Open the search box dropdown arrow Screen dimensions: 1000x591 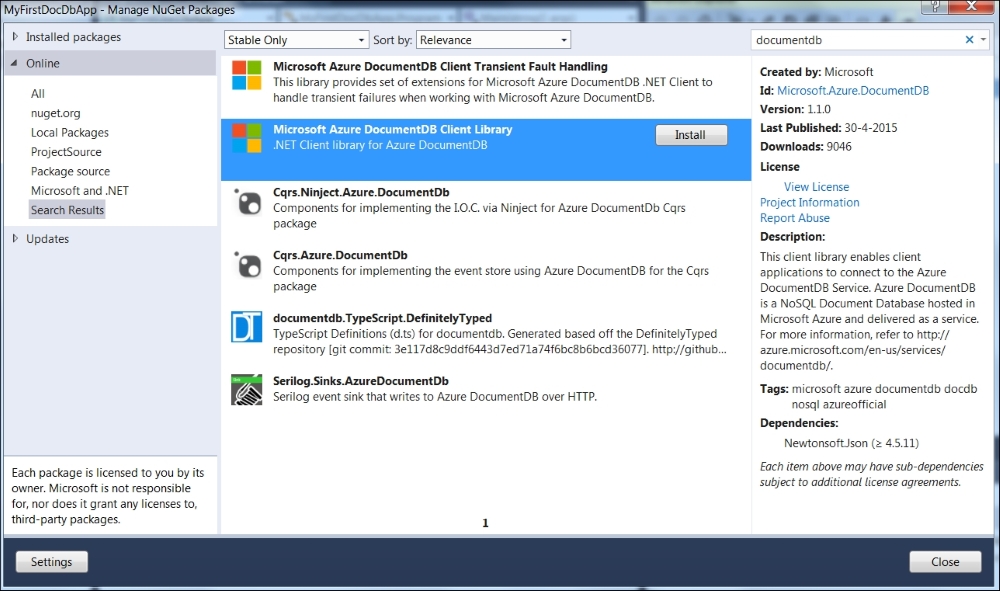983,40
